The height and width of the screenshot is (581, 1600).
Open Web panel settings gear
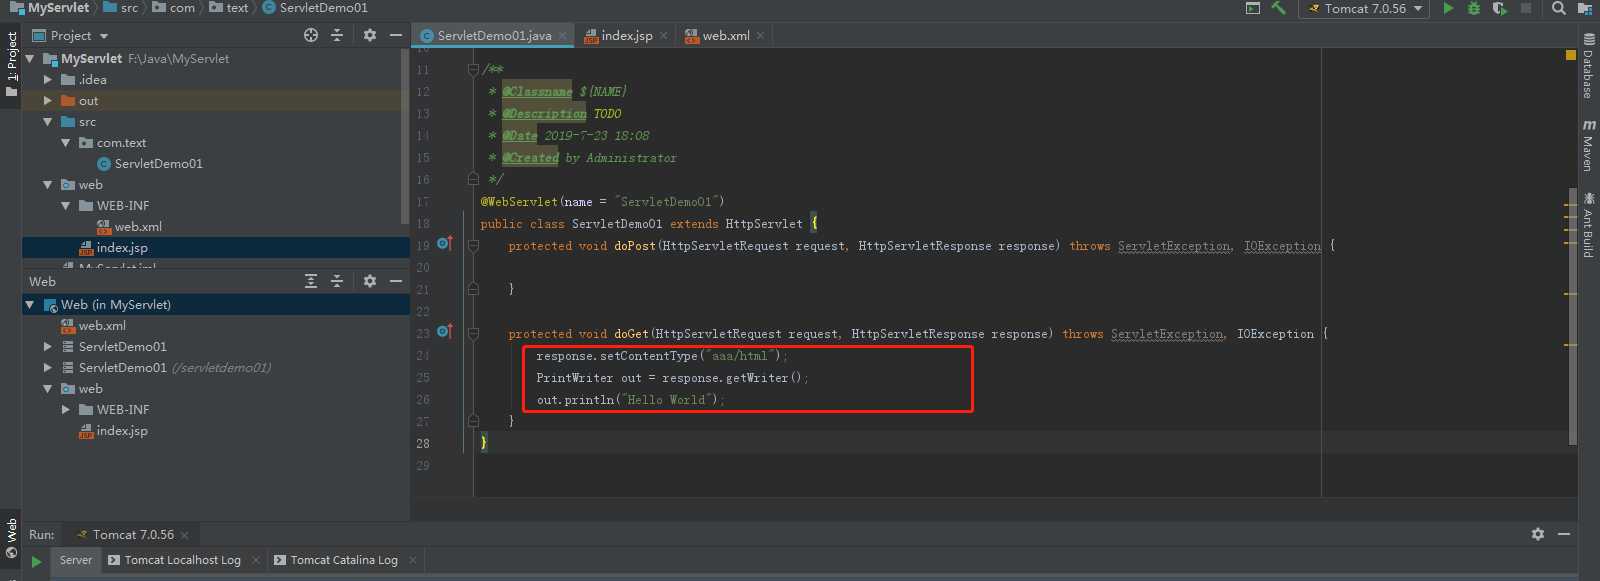click(x=370, y=281)
